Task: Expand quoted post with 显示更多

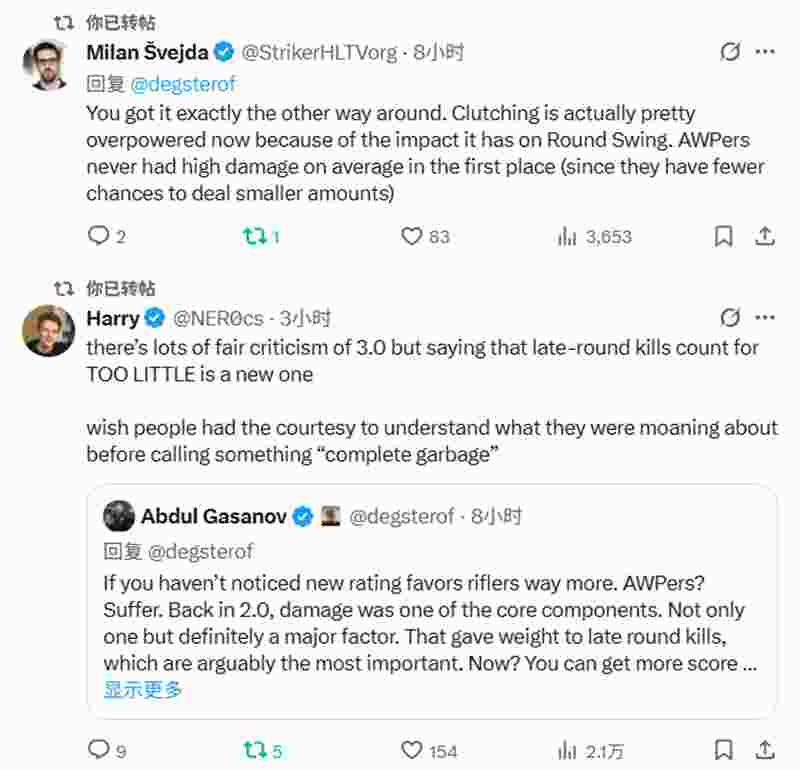Action: [x=144, y=689]
